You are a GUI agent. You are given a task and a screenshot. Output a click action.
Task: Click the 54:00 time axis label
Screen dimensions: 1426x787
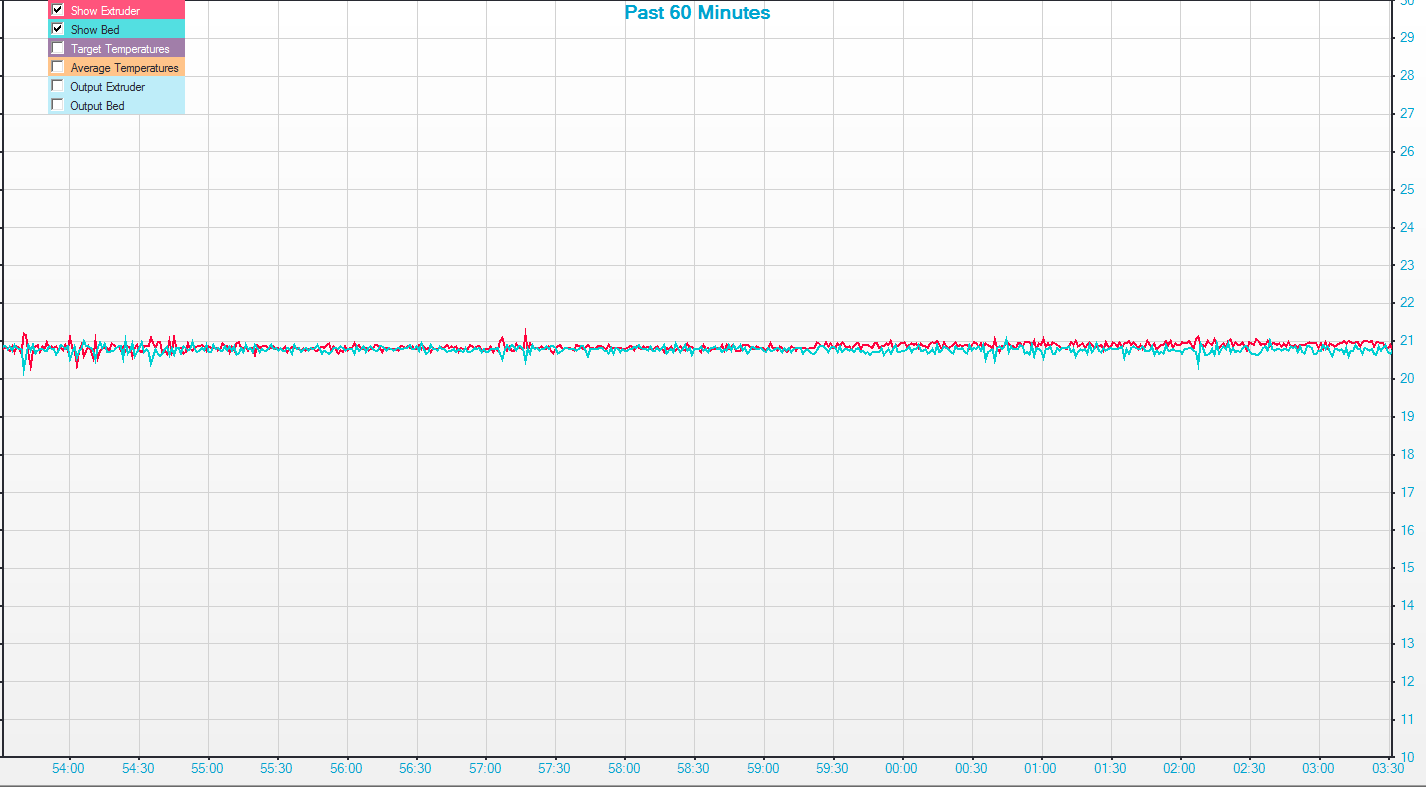68,769
